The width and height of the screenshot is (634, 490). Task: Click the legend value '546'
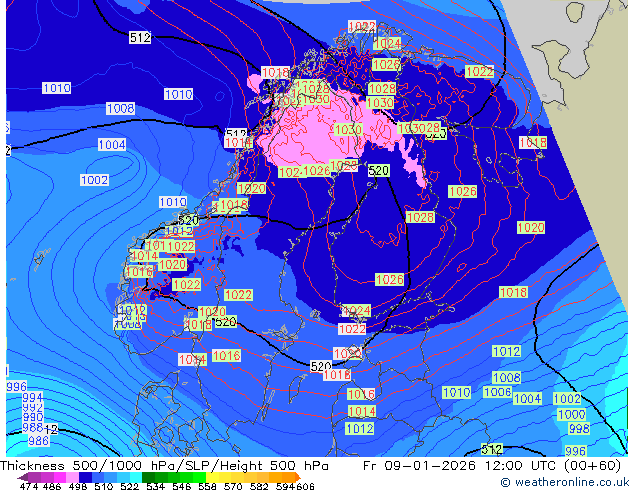pyautogui.click(x=182, y=486)
